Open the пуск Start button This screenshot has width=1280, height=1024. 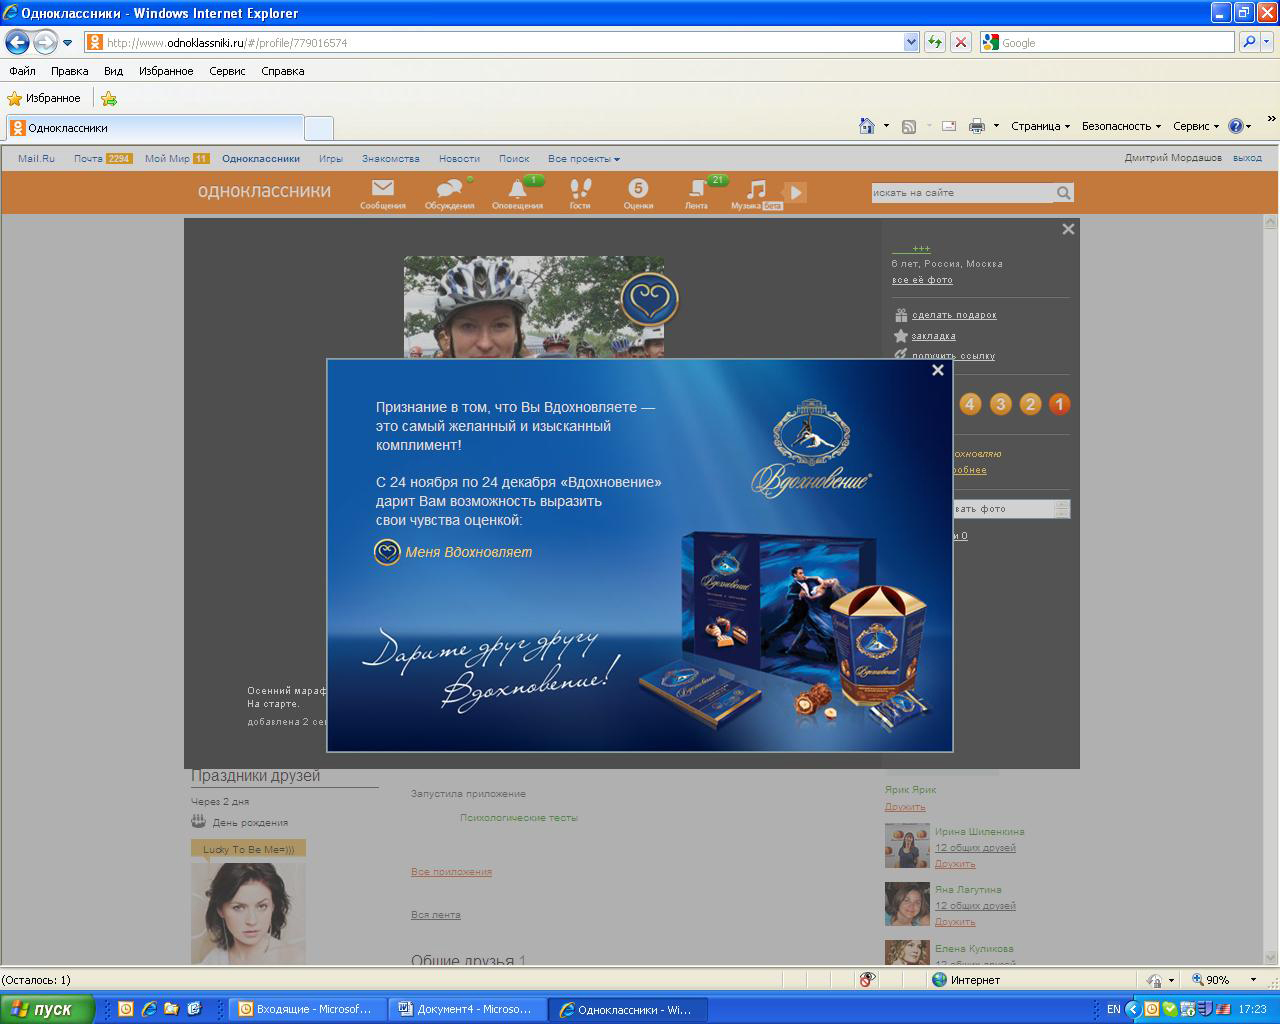[47, 1009]
